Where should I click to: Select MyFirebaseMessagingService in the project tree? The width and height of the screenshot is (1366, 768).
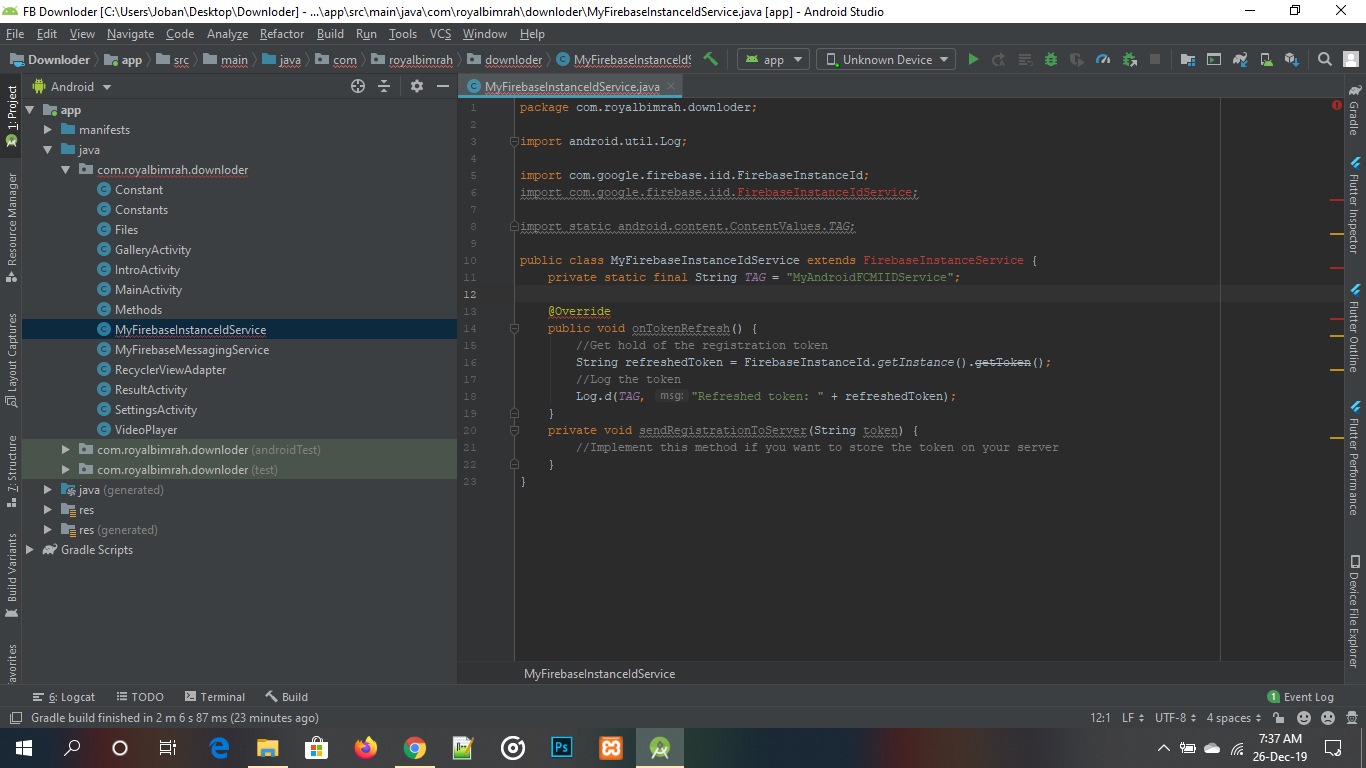click(x=191, y=350)
